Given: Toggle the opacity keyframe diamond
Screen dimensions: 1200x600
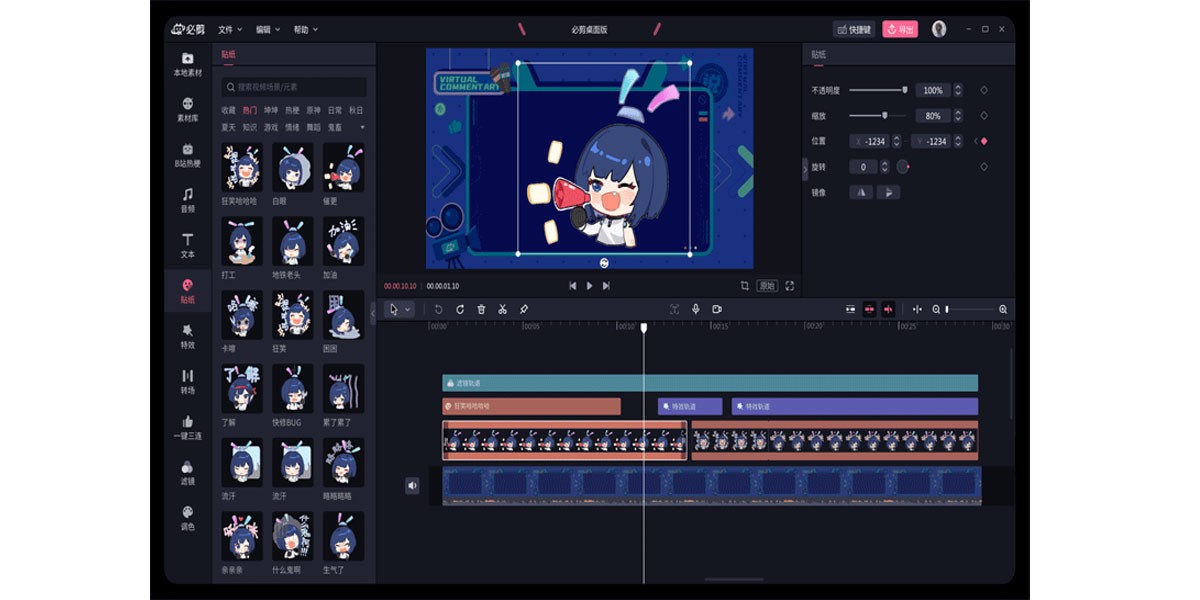Looking at the screenshot, I should click(984, 90).
